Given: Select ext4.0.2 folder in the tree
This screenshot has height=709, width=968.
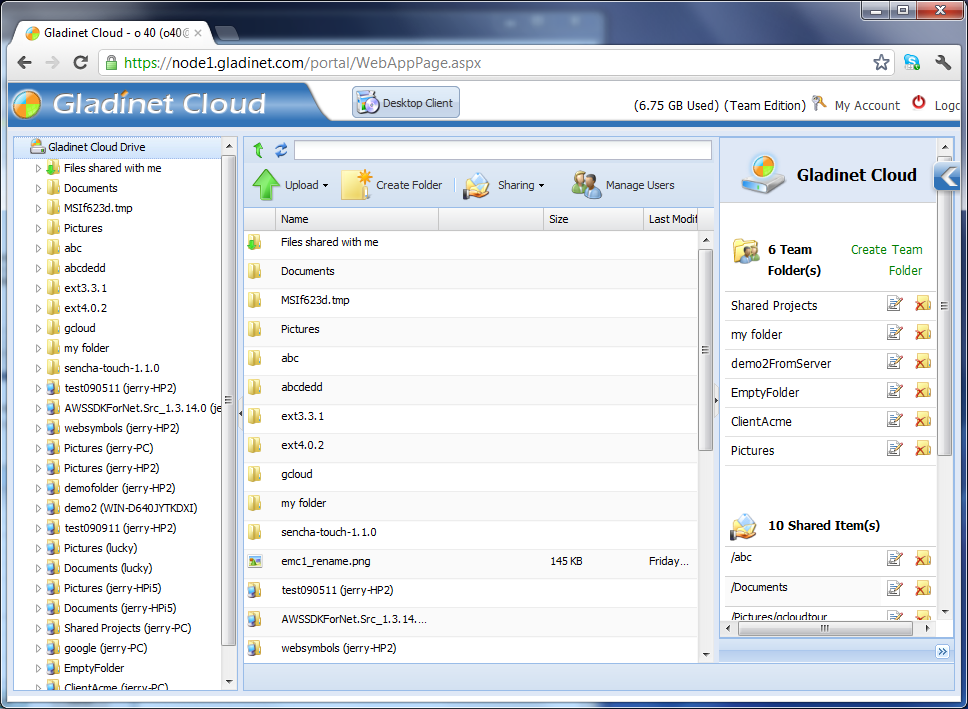Looking at the screenshot, I should [85, 308].
